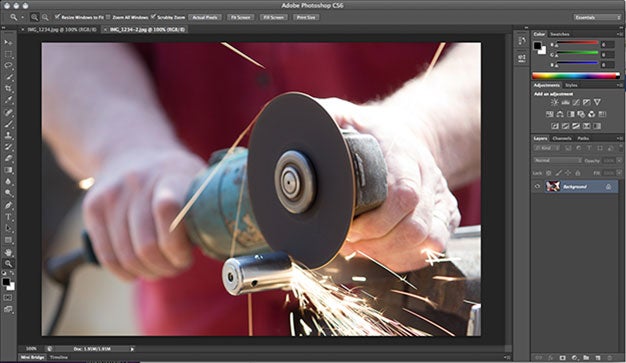
Task: Add a Brightness/Contrast adjustment
Action: 555,102
